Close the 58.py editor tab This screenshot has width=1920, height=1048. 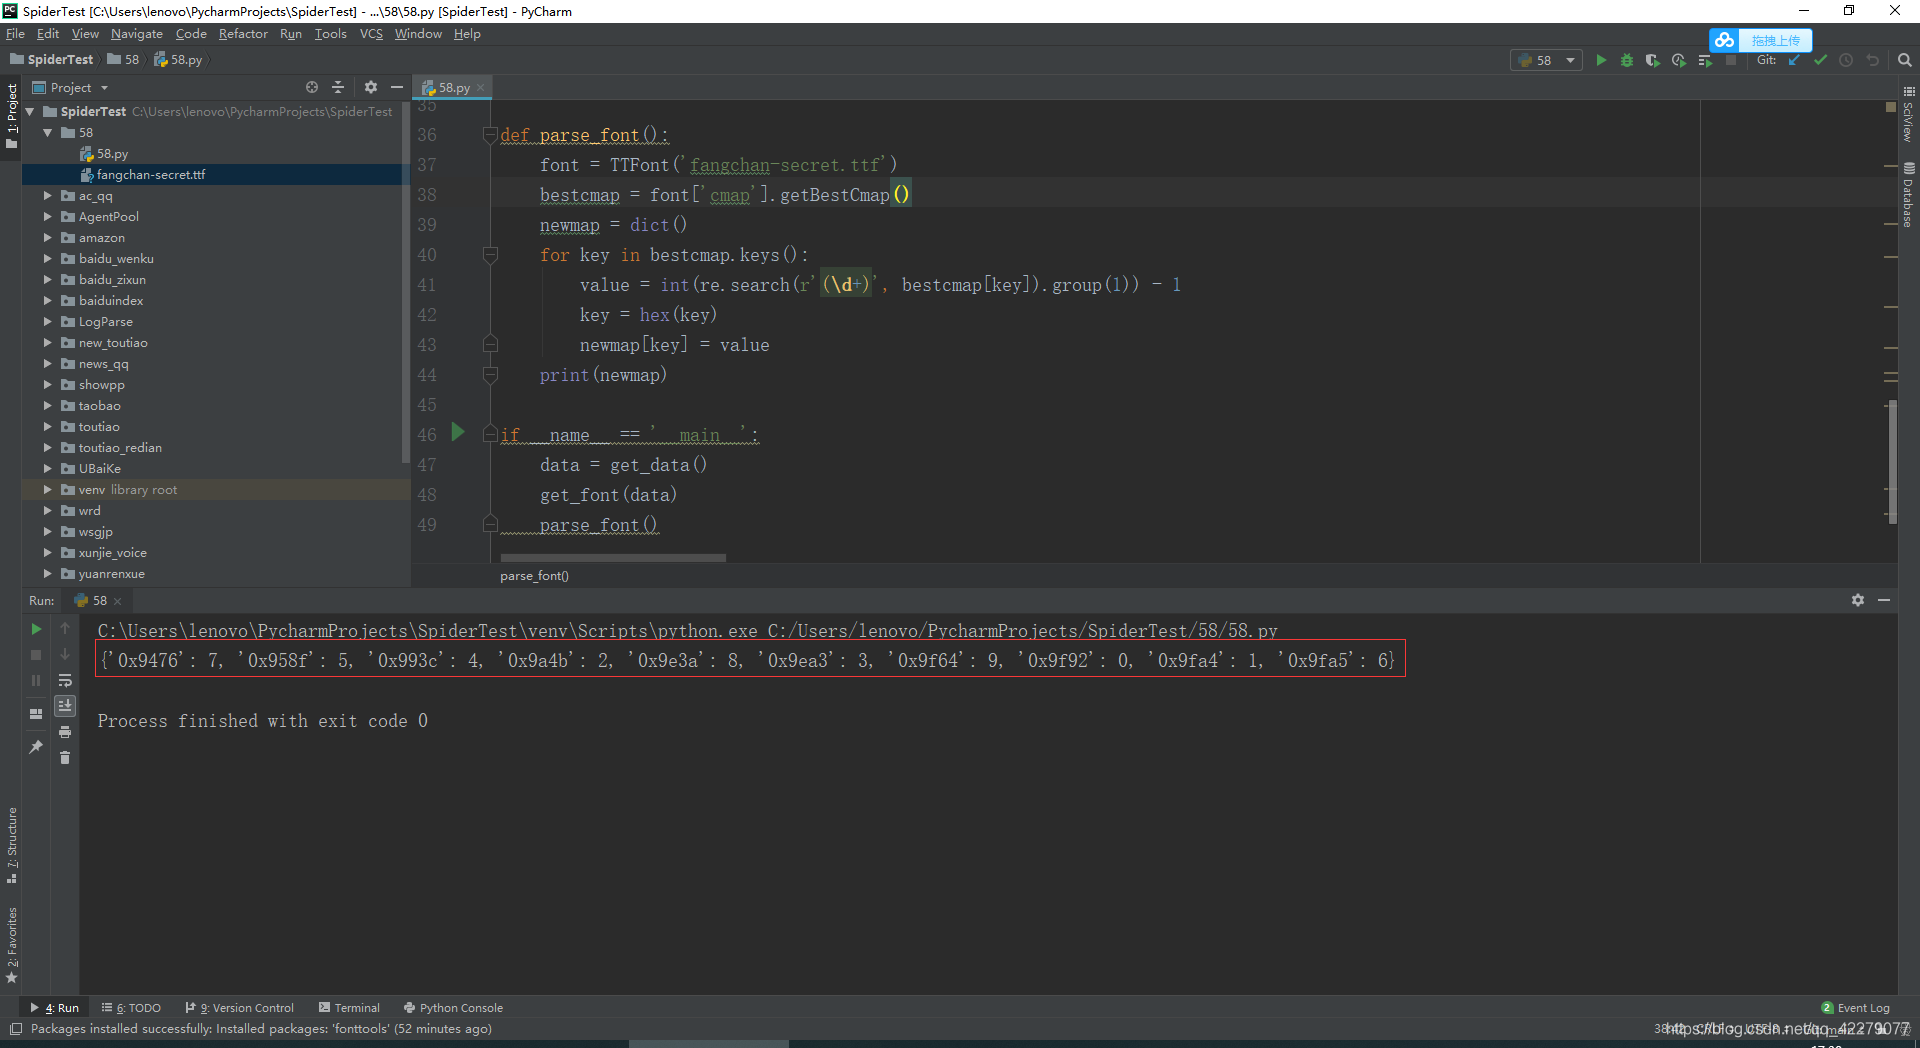481,87
